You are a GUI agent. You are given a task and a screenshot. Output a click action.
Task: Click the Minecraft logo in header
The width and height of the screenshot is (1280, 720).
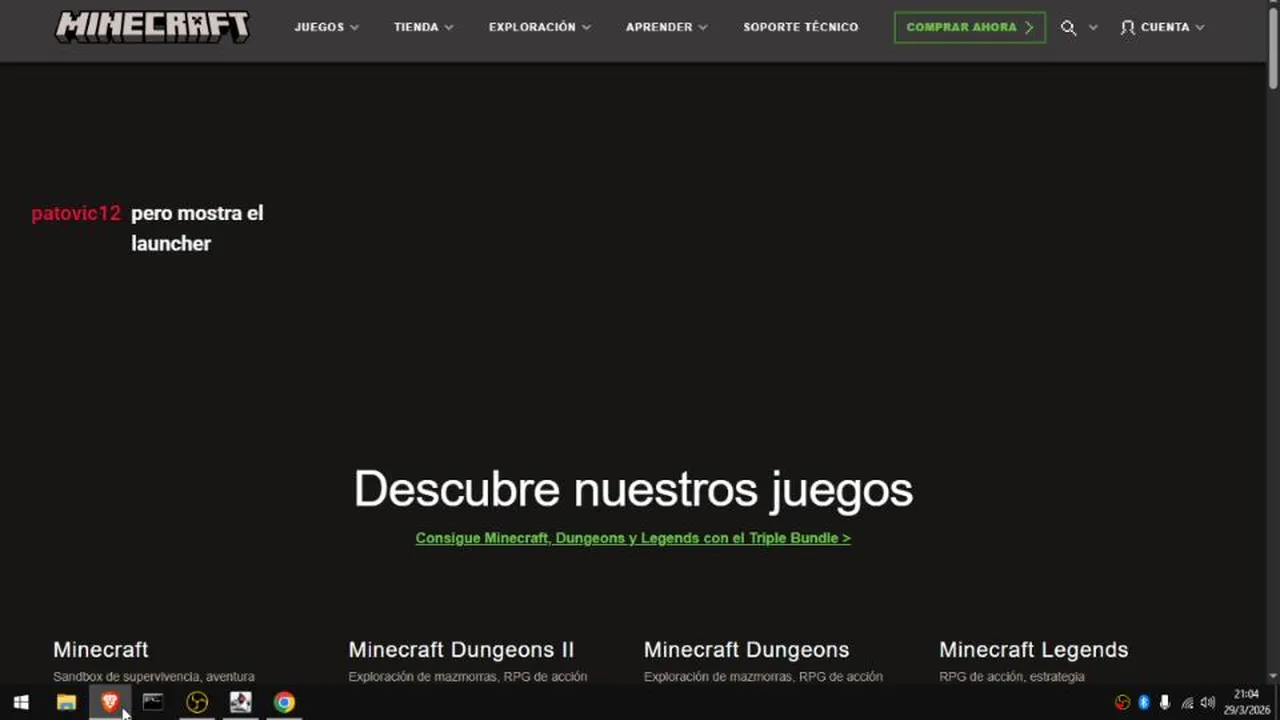point(152,27)
